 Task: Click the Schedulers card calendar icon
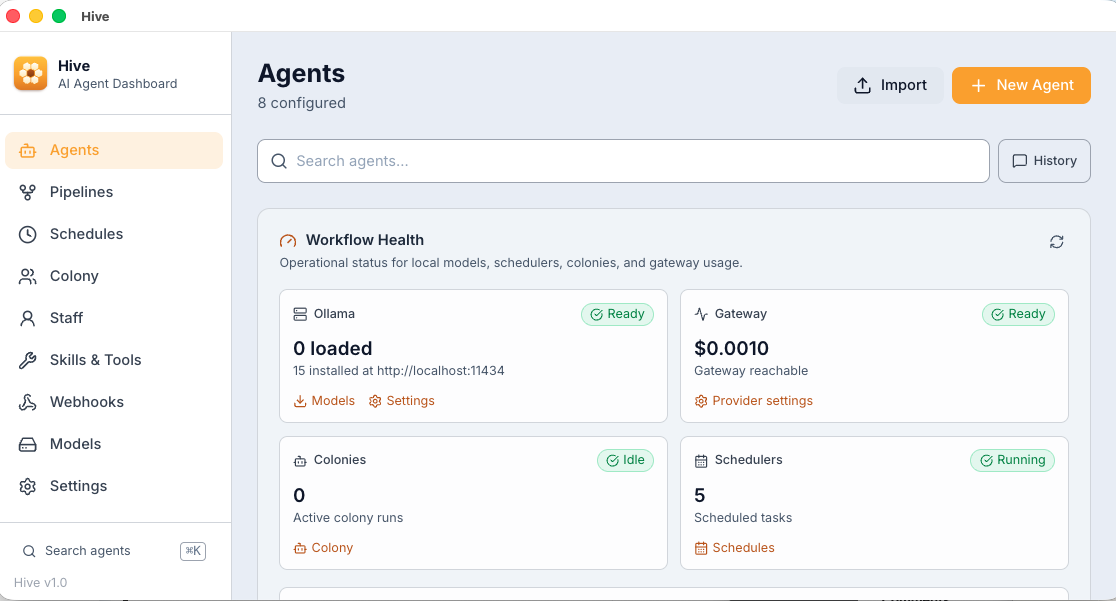[701, 461]
